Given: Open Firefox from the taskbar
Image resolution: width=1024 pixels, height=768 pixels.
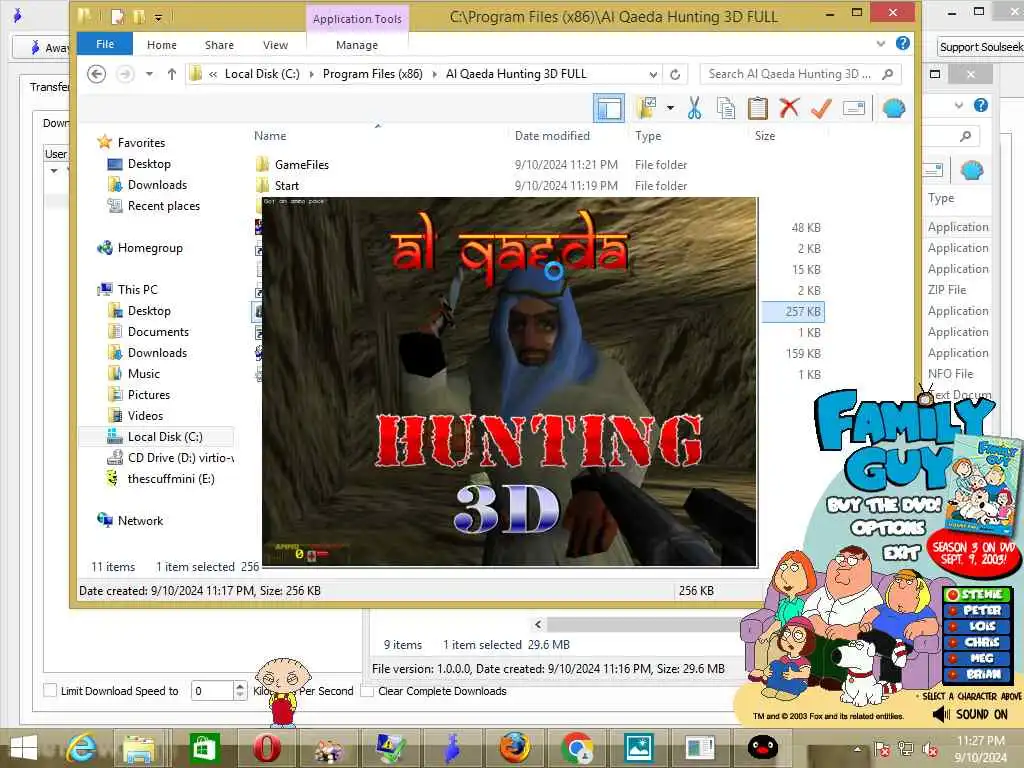Looking at the screenshot, I should (515, 748).
